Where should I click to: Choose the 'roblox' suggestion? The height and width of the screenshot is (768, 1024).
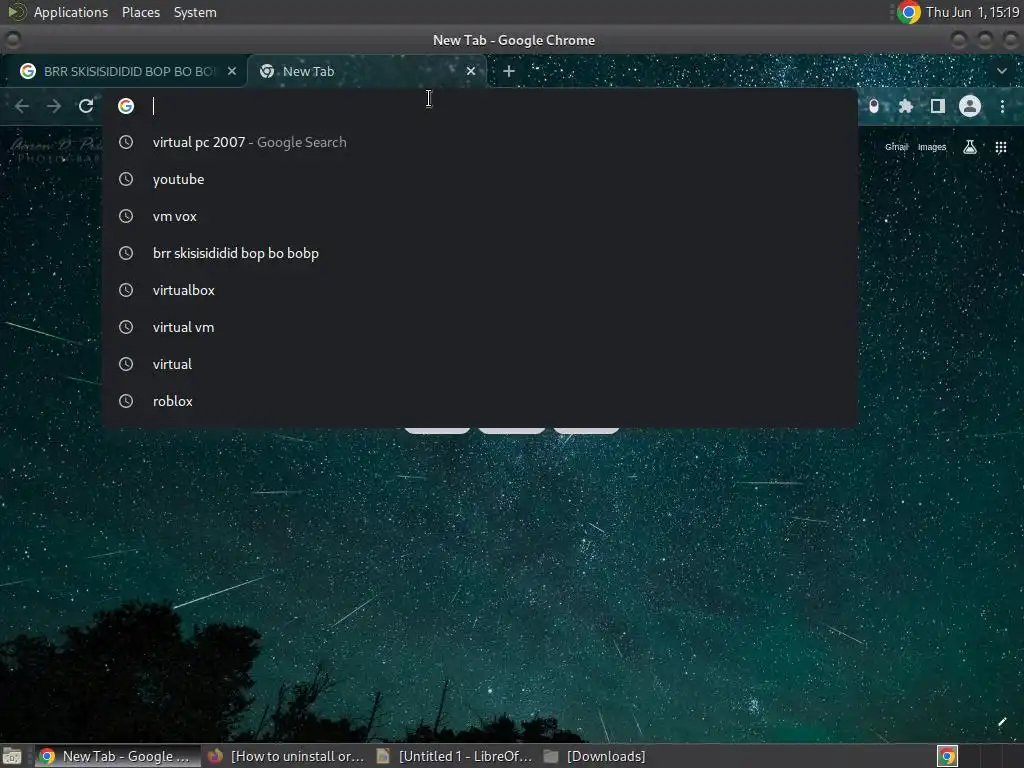tap(480, 401)
